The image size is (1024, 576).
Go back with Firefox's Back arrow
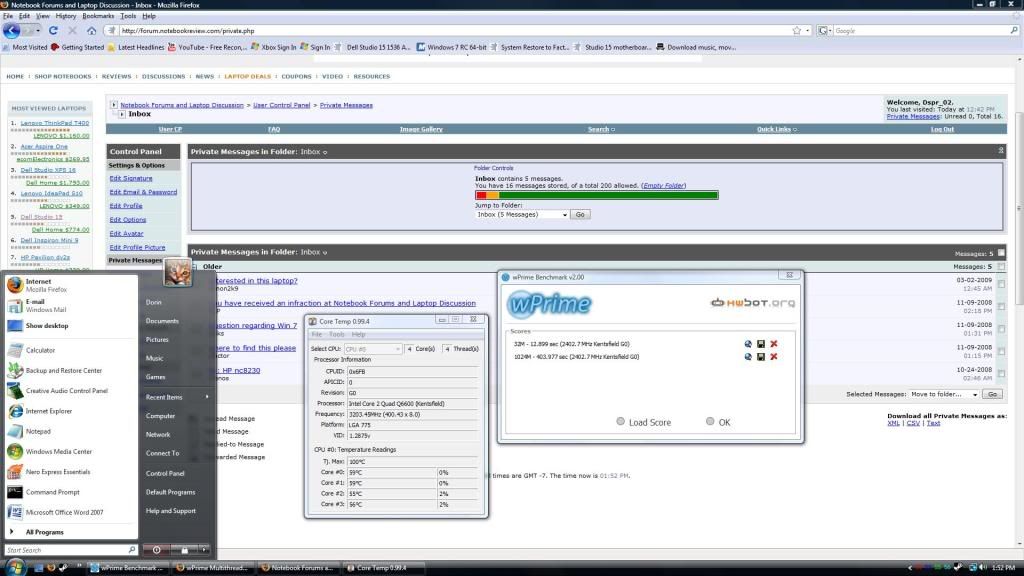tap(11, 30)
